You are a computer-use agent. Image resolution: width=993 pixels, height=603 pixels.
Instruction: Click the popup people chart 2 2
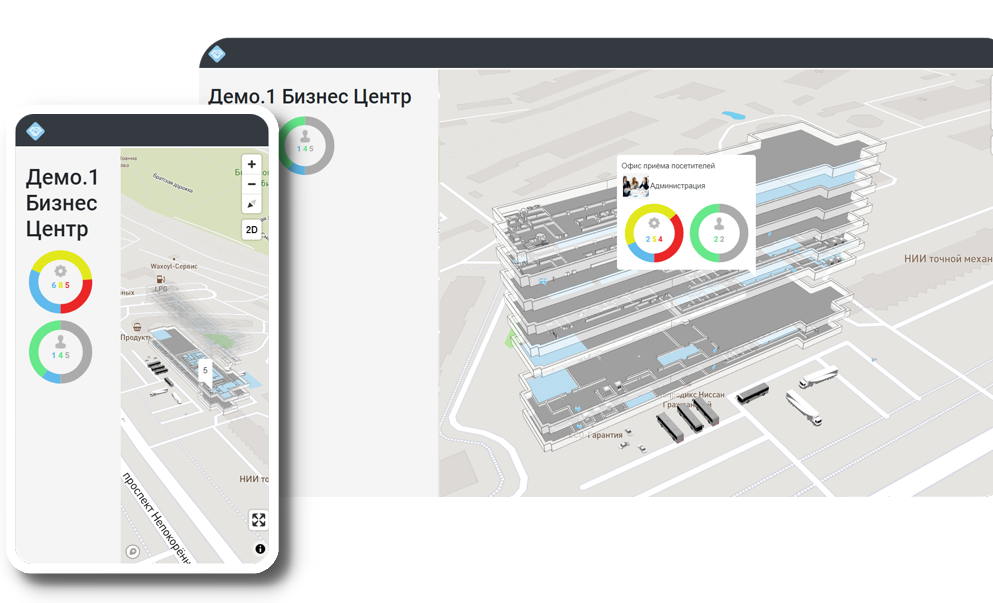(719, 233)
